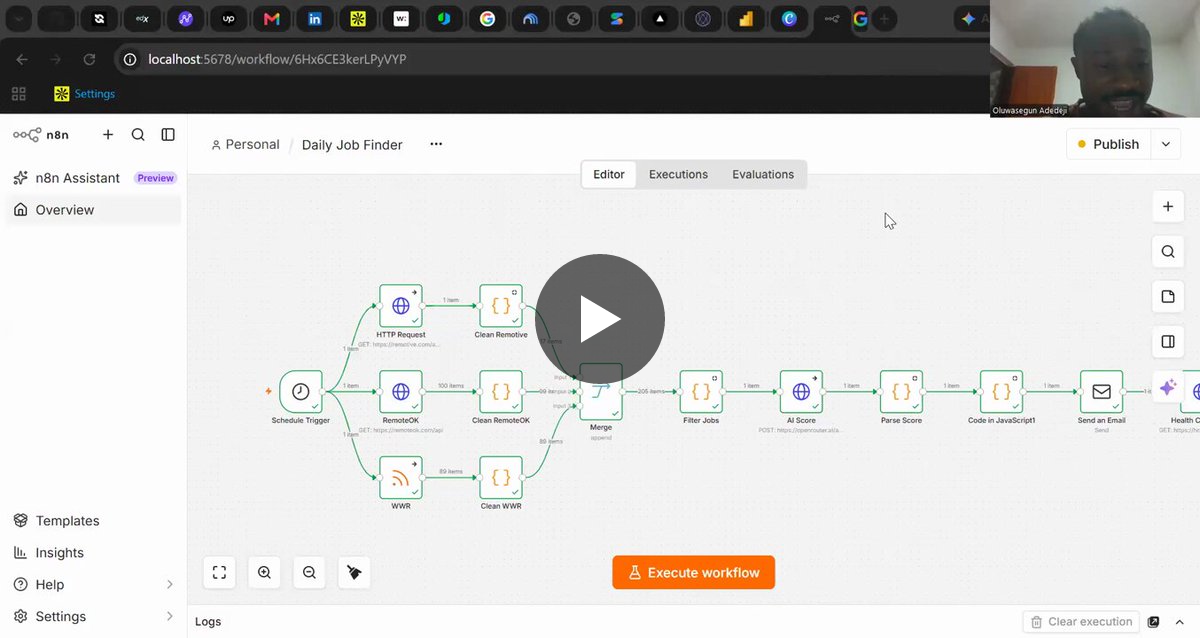The height and width of the screenshot is (638, 1200).
Task: Toggle the canvas side panel icon
Action: (1168, 342)
